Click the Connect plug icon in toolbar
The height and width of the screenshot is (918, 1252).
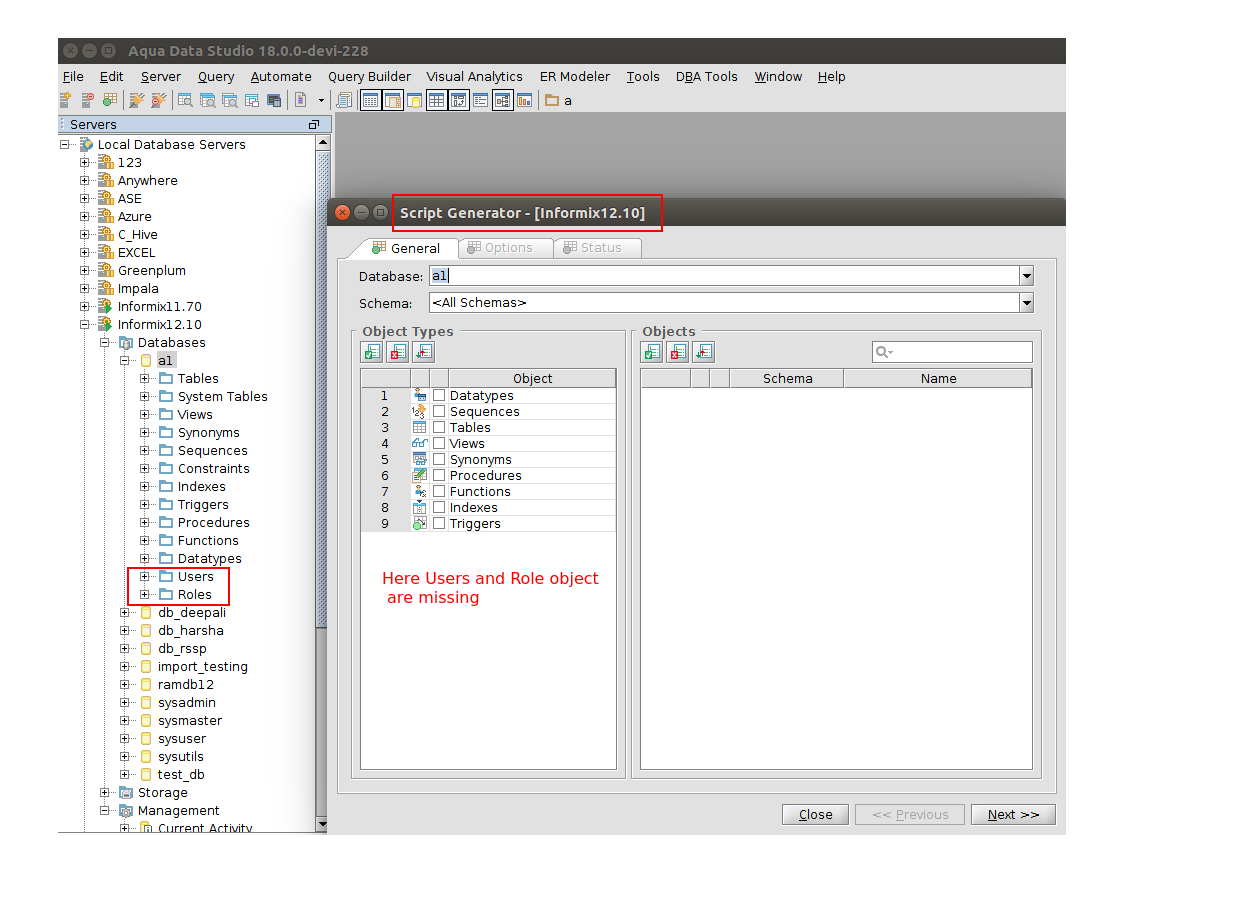[x=137, y=100]
